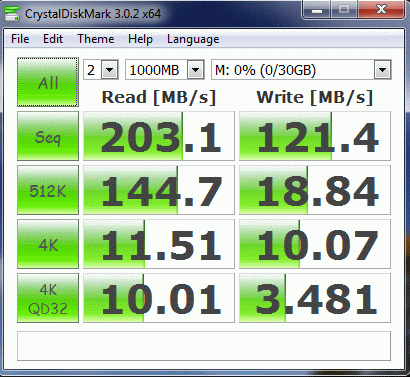The height and width of the screenshot is (377, 410).
Task: Minimize the CrystalDiskMark window
Action: click(317, 10)
